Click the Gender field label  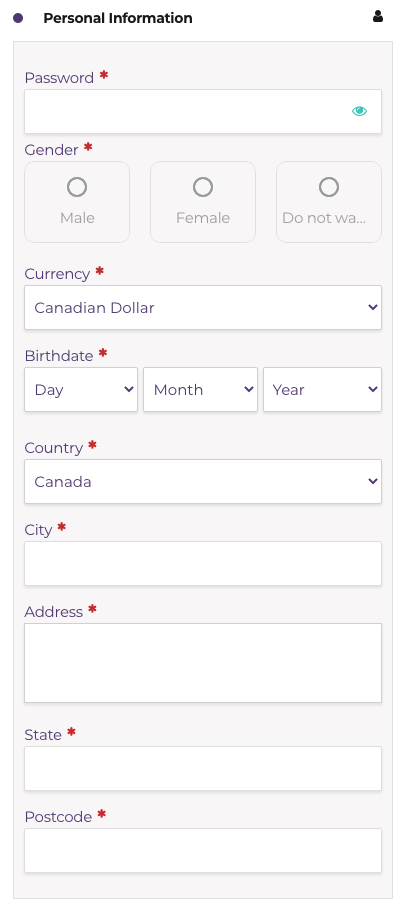(51, 150)
